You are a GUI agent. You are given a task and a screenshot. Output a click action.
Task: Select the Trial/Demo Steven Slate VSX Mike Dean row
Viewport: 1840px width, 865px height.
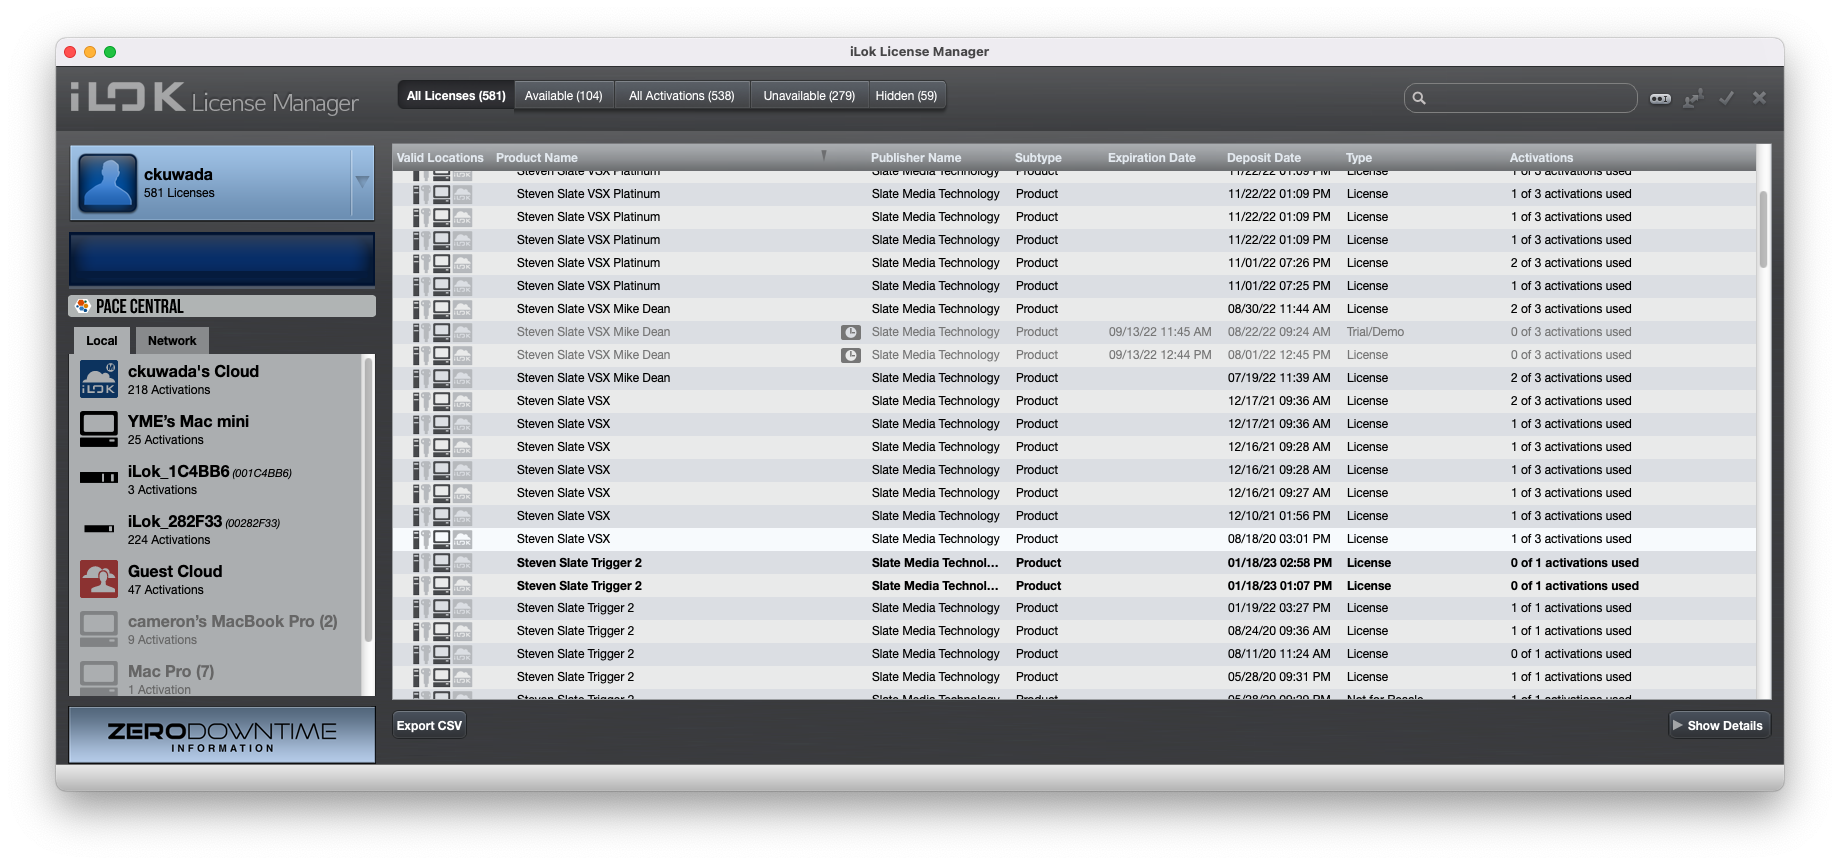pos(1074,332)
